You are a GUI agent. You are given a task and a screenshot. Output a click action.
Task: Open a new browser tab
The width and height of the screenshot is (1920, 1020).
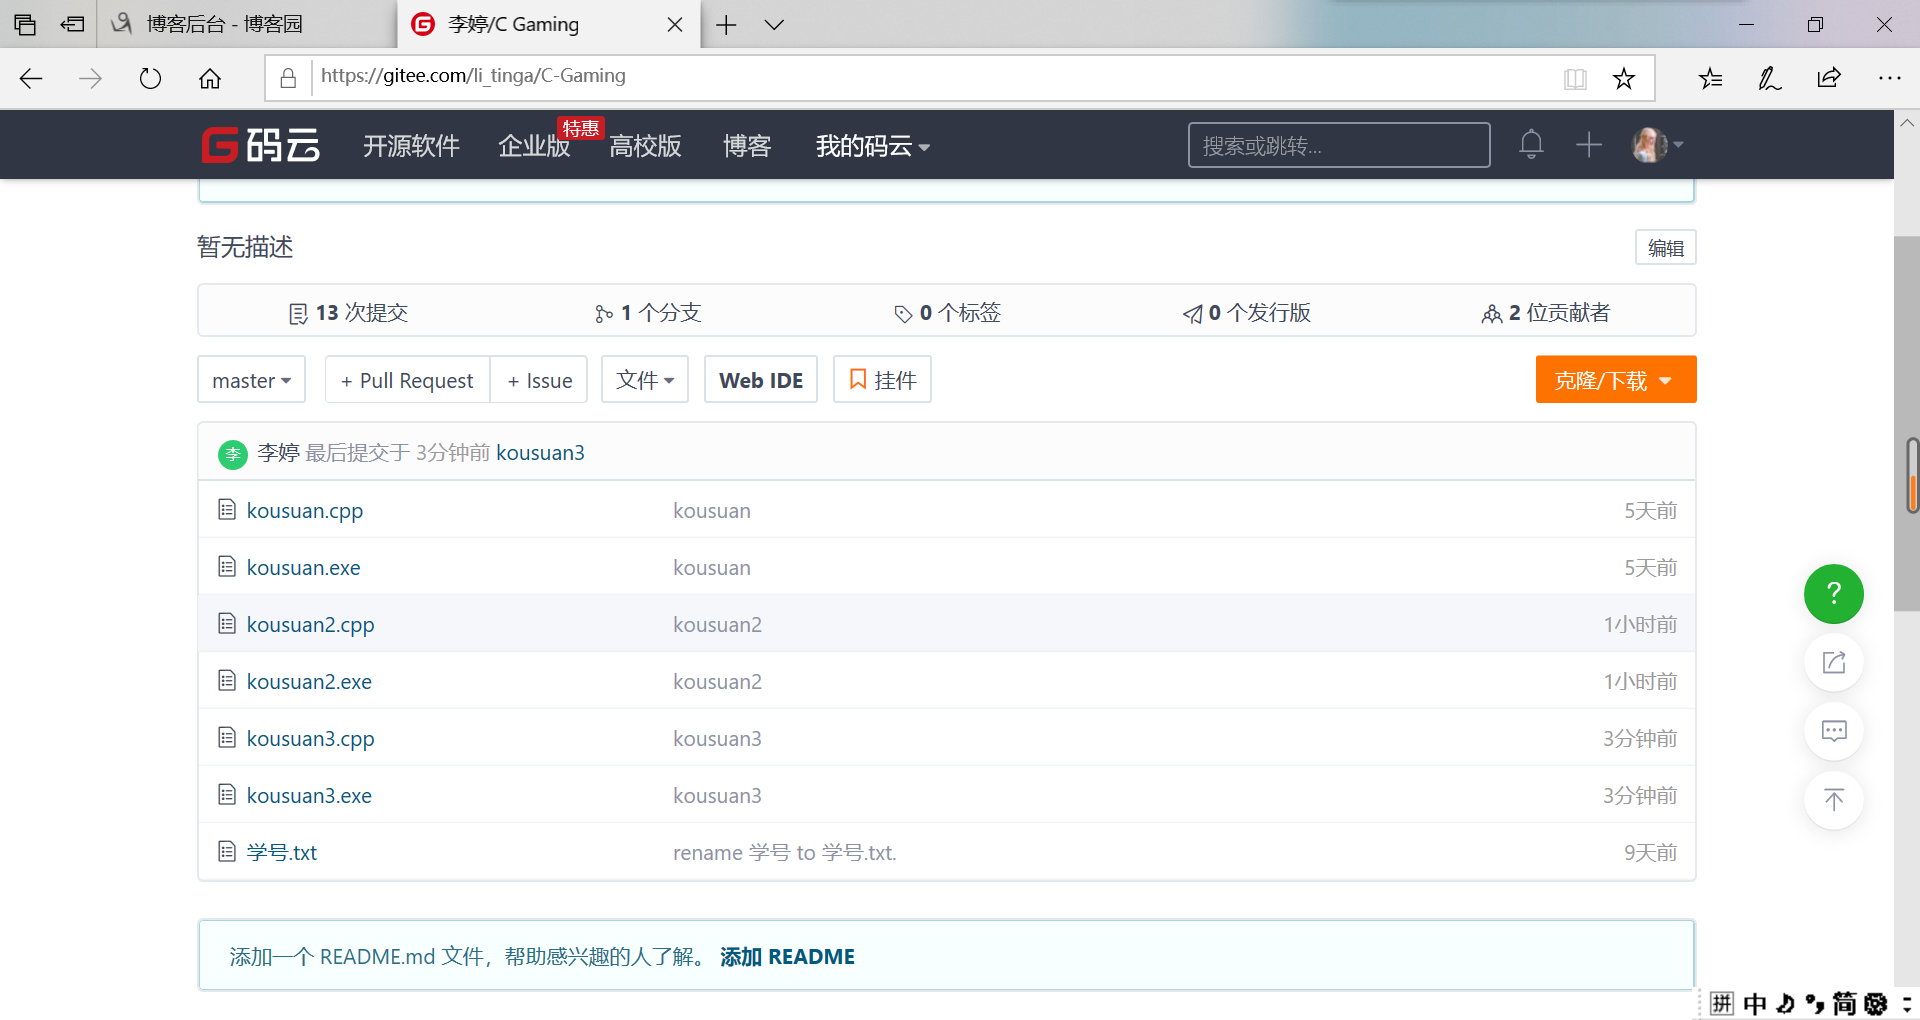726,25
